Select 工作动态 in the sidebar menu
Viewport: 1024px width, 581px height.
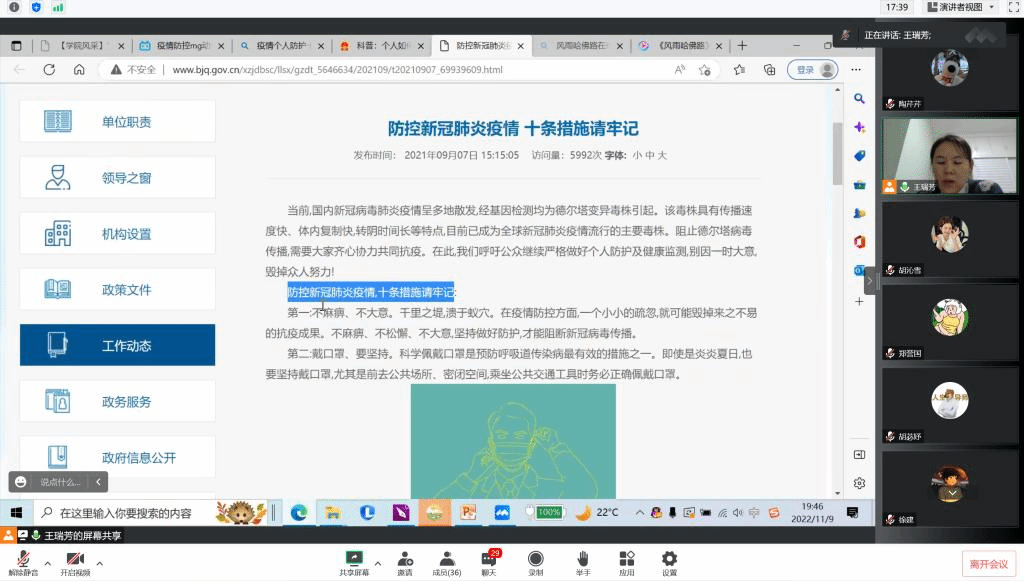click(x=117, y=345)
